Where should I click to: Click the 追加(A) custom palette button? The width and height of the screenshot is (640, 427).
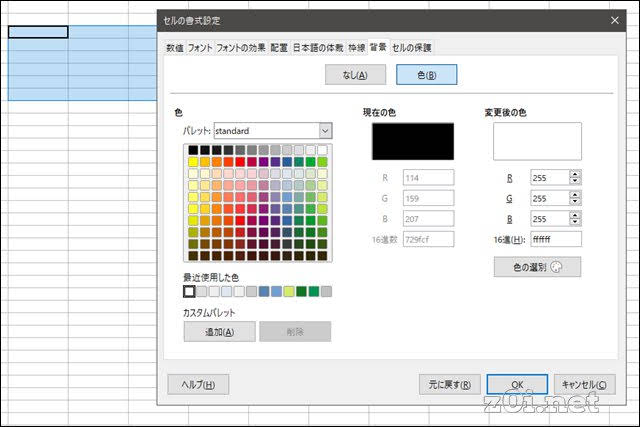coord(220,331)
